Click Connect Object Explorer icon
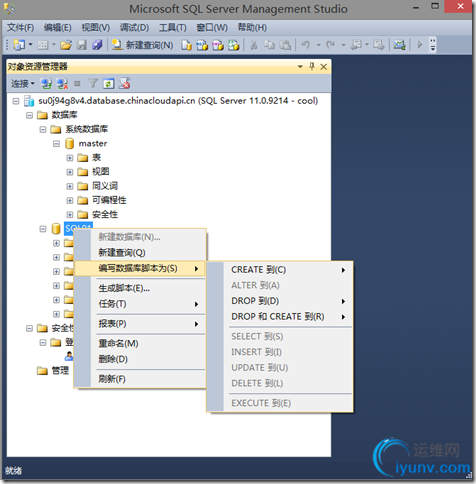Viewport: 476px width, 484px height. [x=46, y=84]
